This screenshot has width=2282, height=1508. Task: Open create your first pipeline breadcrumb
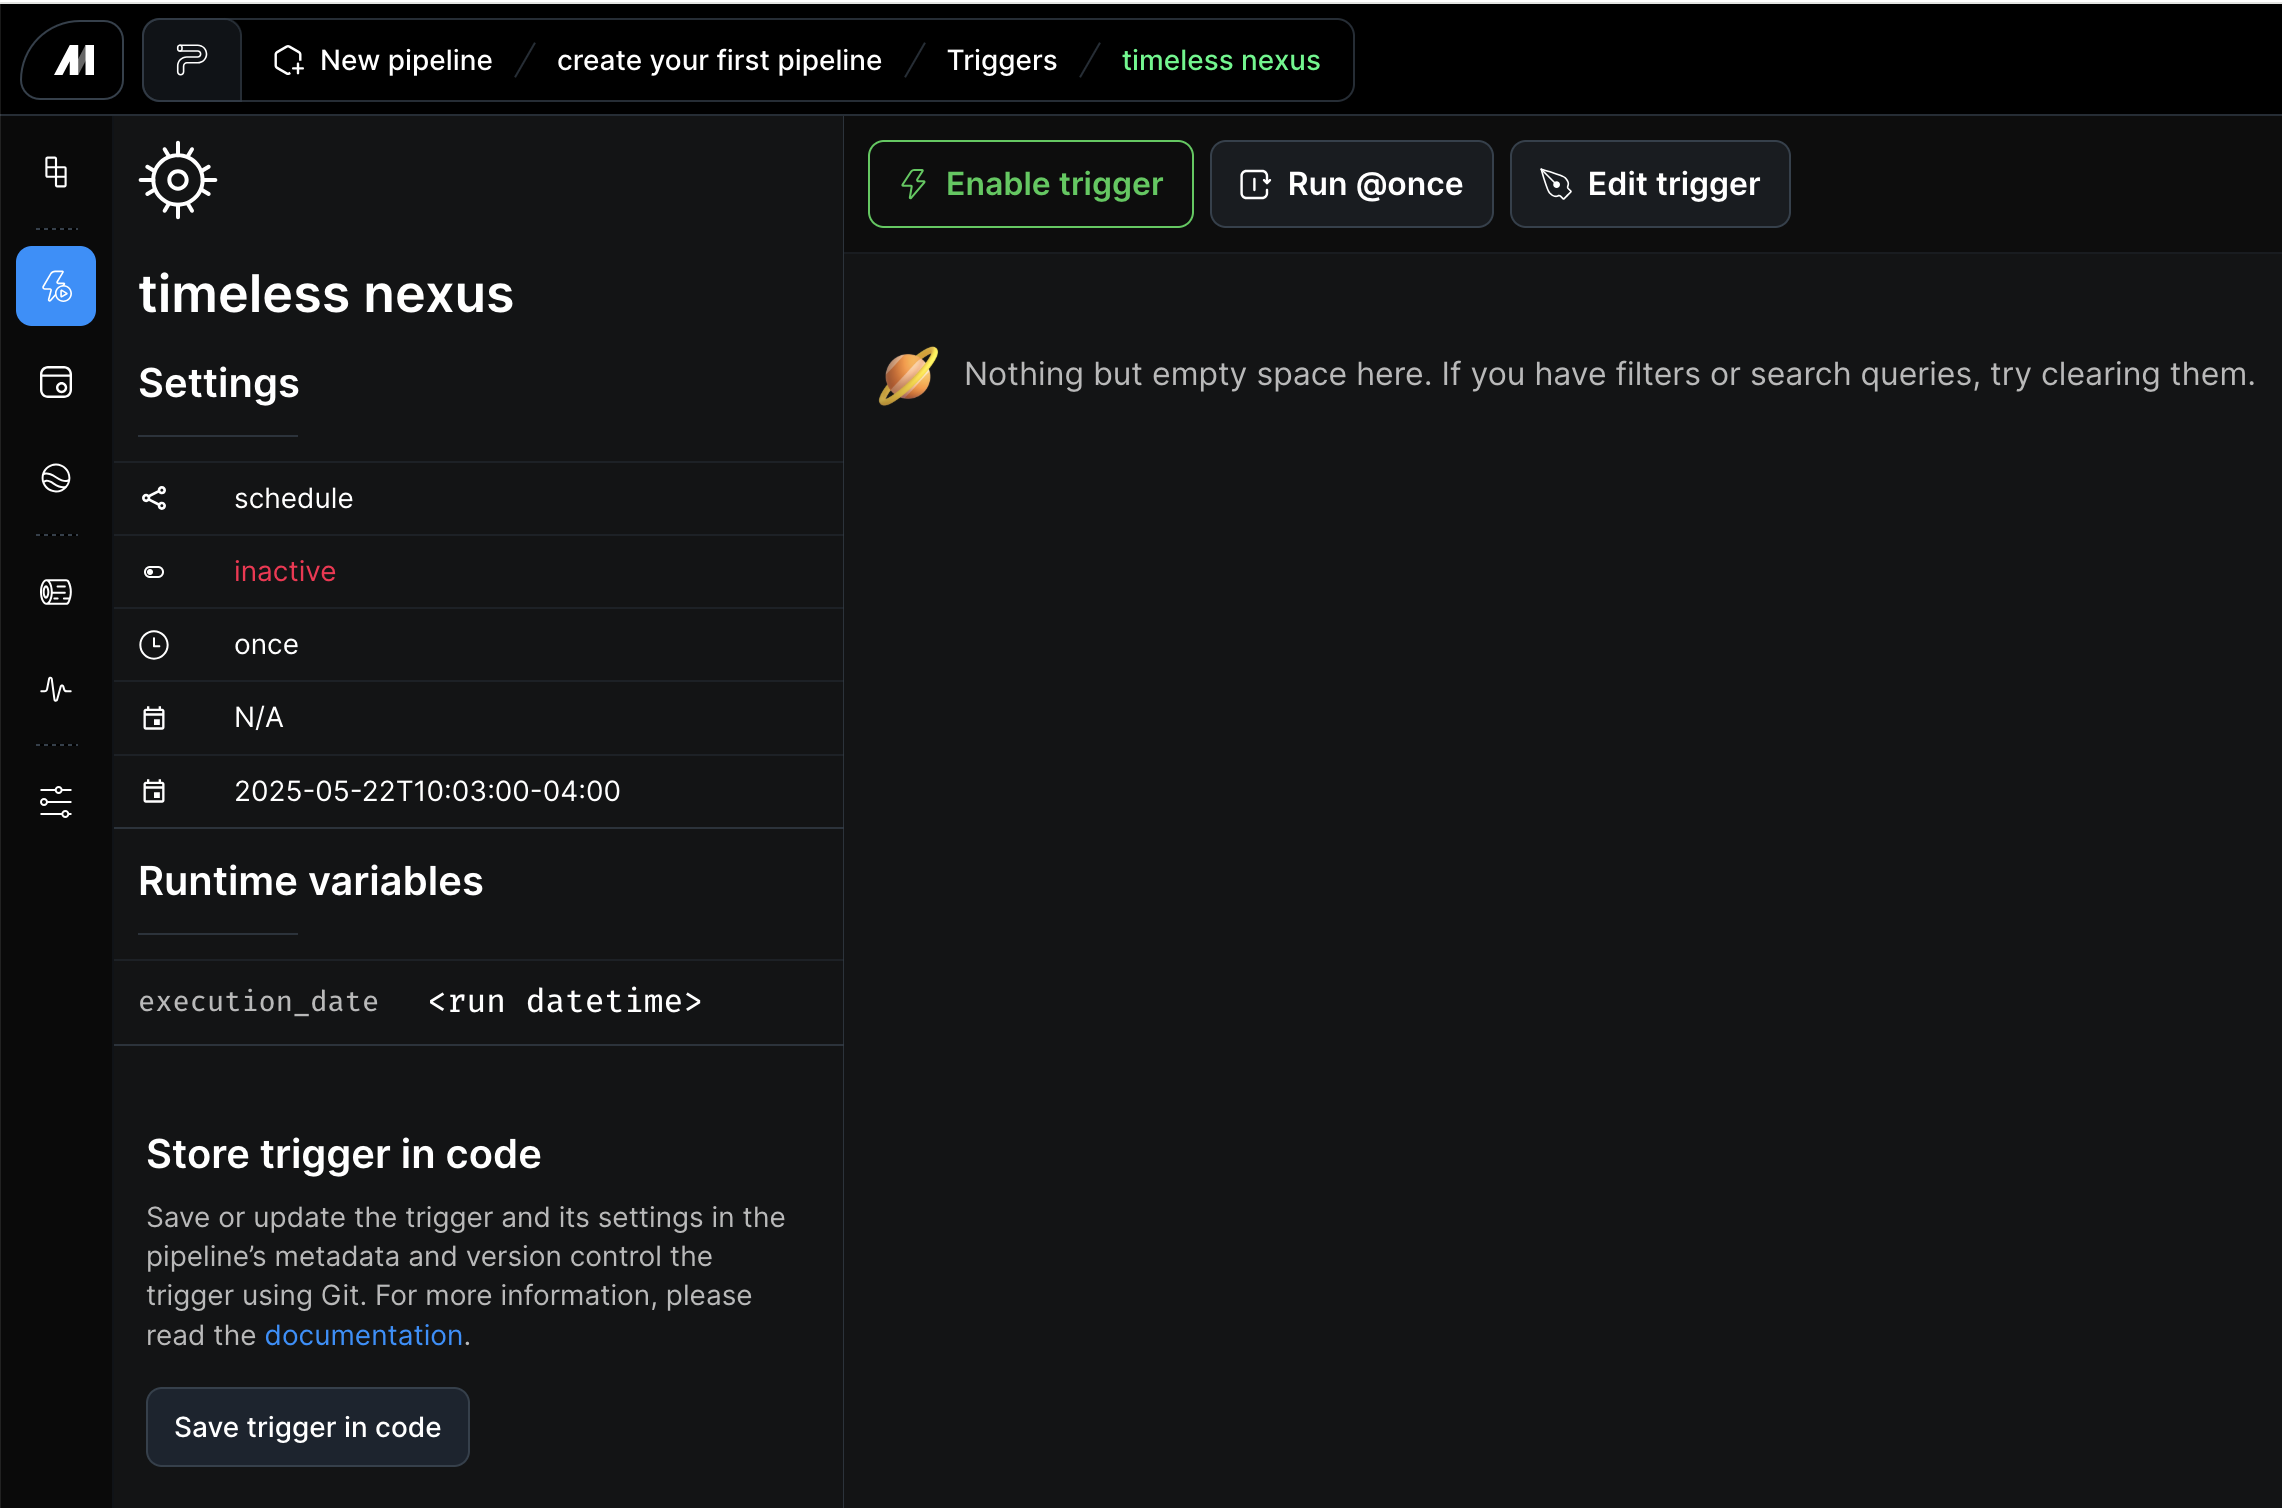click(719, 61)
